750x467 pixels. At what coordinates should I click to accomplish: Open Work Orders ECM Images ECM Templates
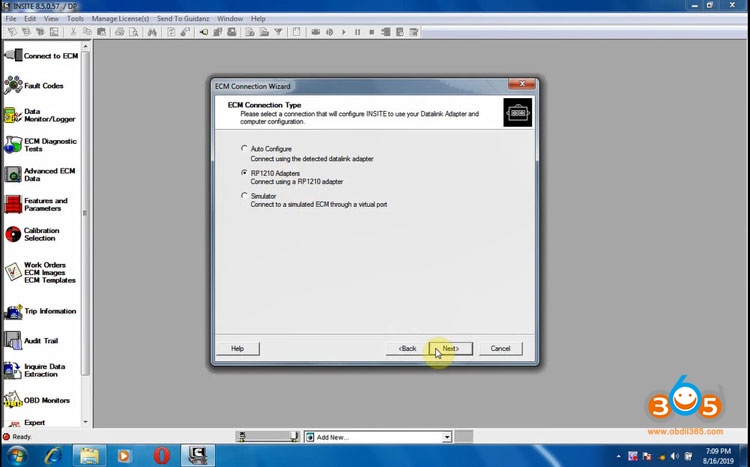click(x=40, y=272)
